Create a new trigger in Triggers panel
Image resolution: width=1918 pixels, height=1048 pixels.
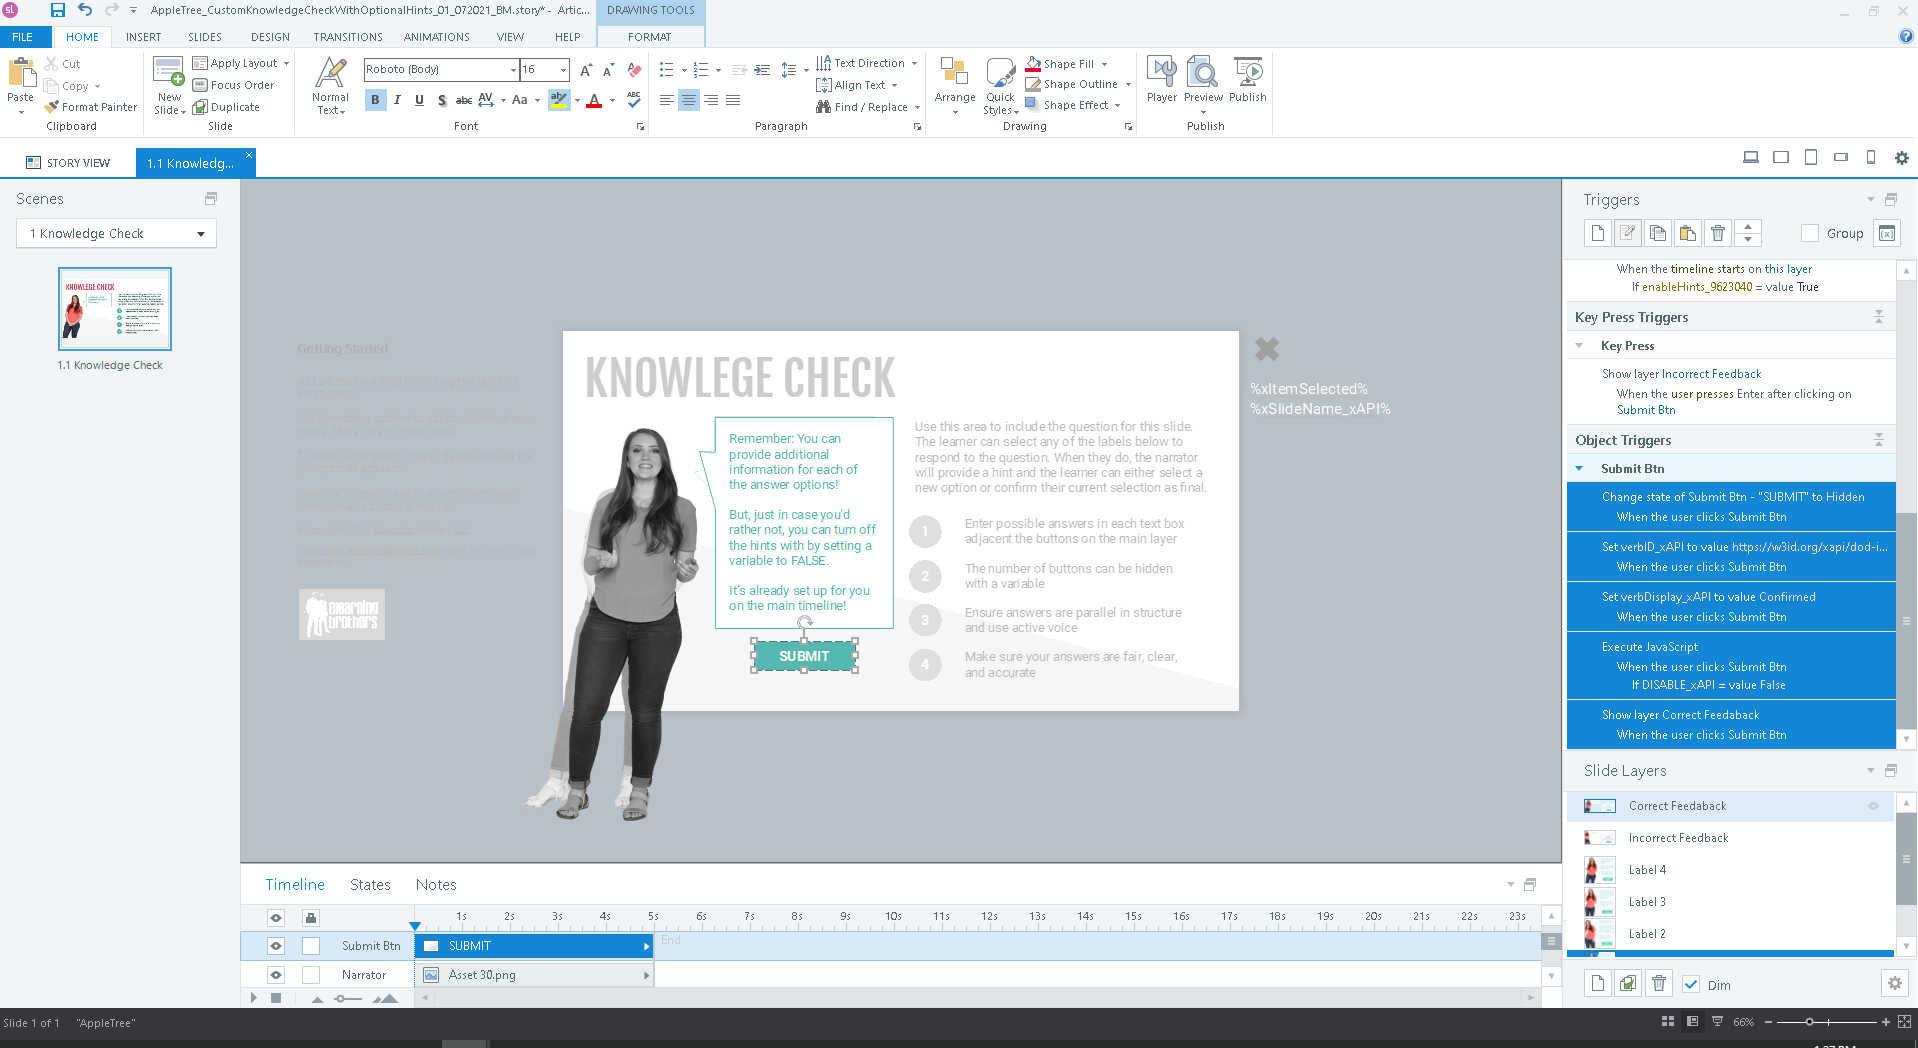click(x=1597, y=233)
